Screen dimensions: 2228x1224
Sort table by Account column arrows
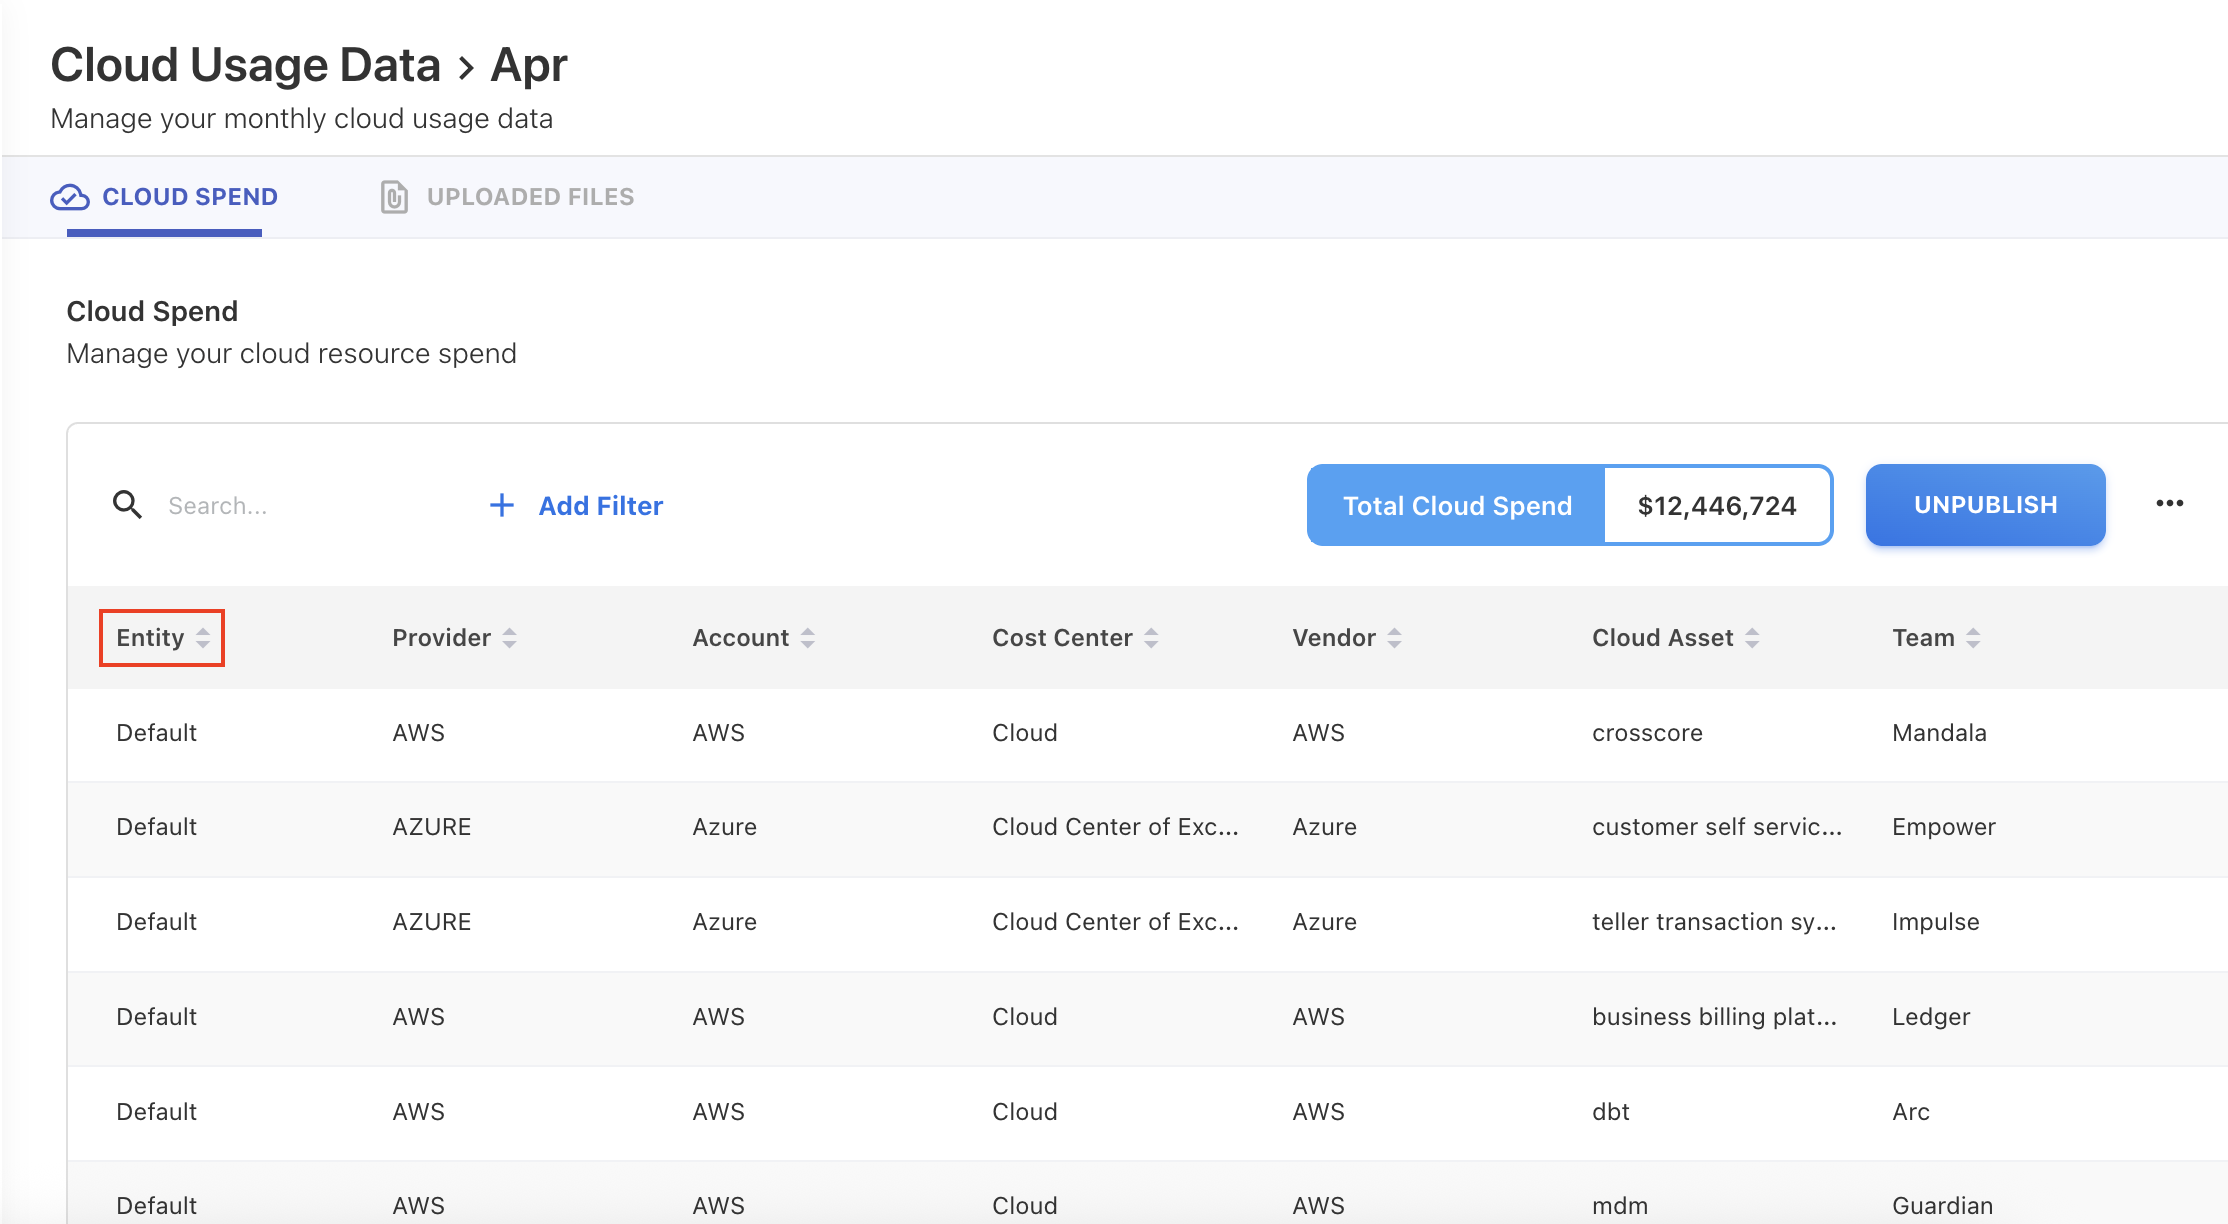(808, 638)
